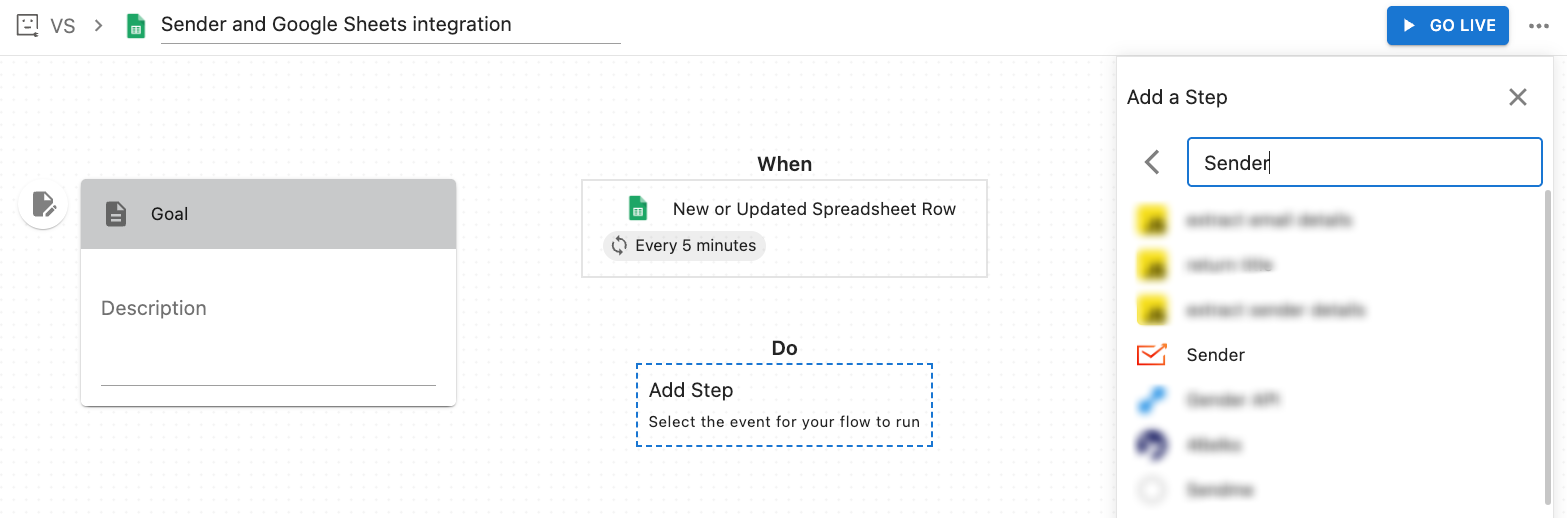
Task: Go back with the left chevron arrow
Action: [1152, 162]
